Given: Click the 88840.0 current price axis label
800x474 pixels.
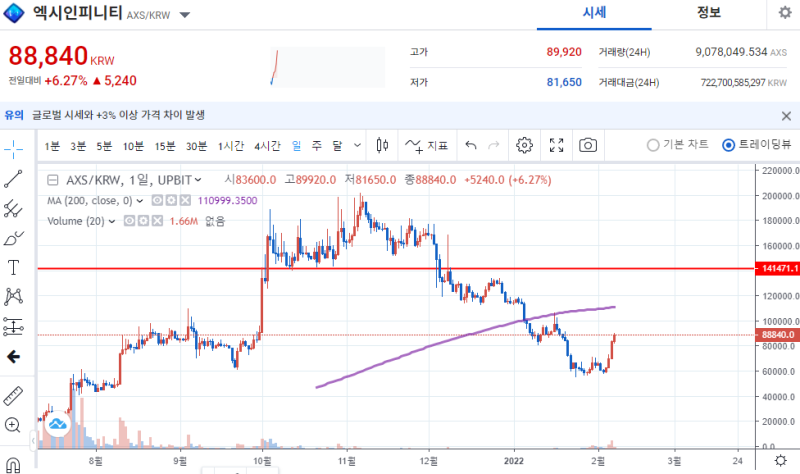Looking at the screenshot, I should pyautogui.click(x=778, y=335).
